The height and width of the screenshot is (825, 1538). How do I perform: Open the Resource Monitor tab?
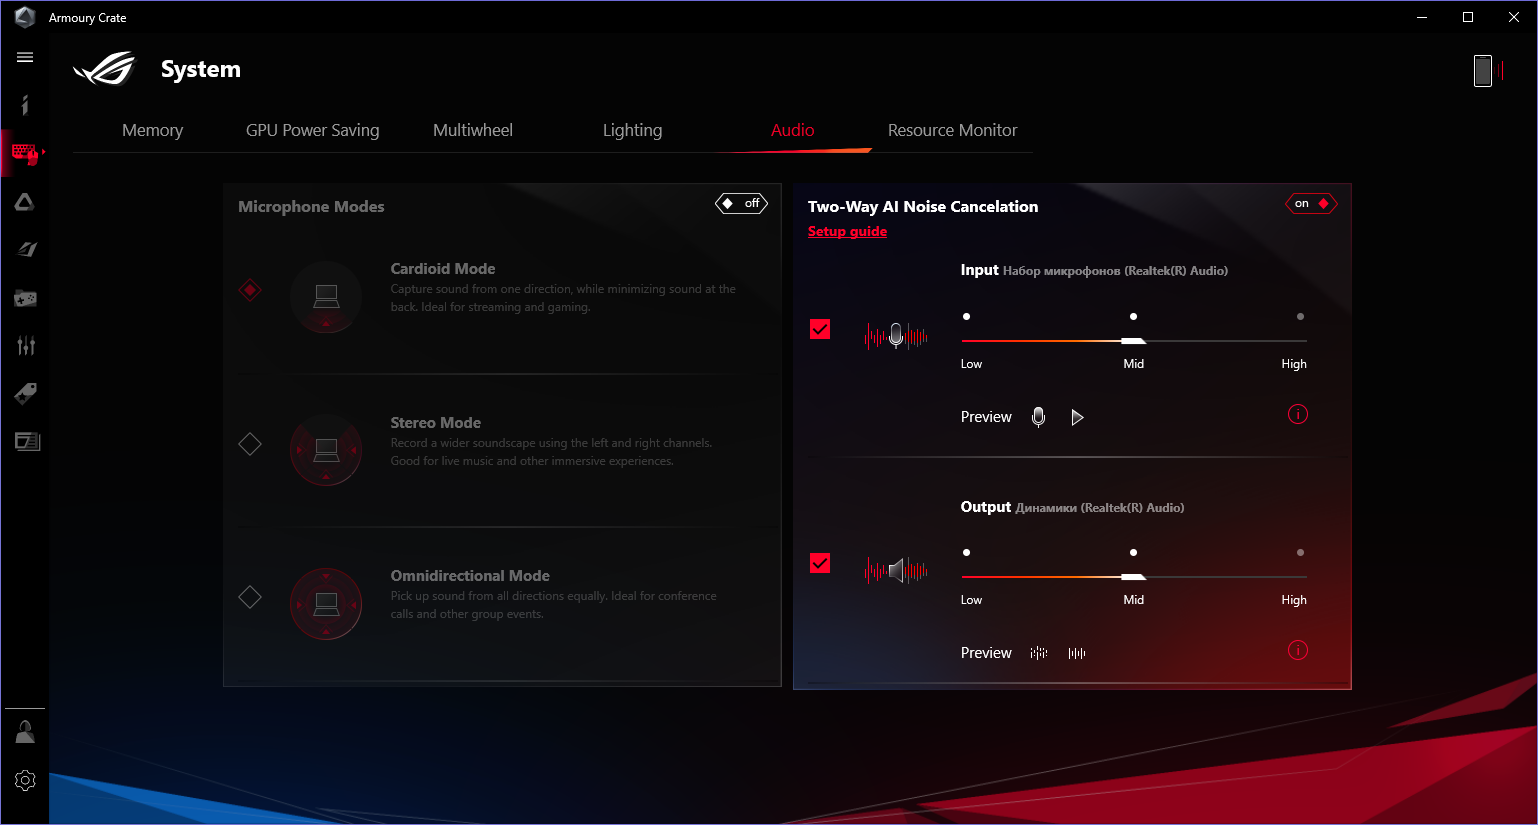click(x=953, y=130)
